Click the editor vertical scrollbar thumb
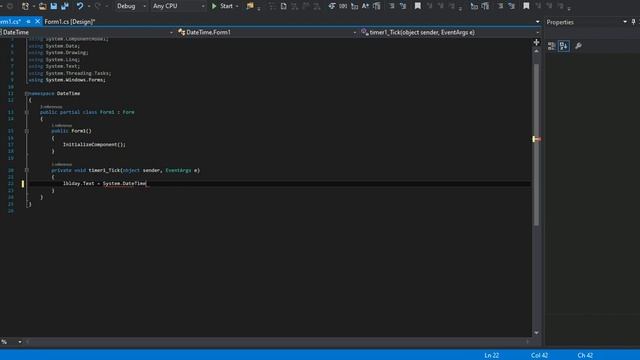Image resolution: width=640 pixels, height=360 pixels. pyautogui.click(x=536, y=144)
